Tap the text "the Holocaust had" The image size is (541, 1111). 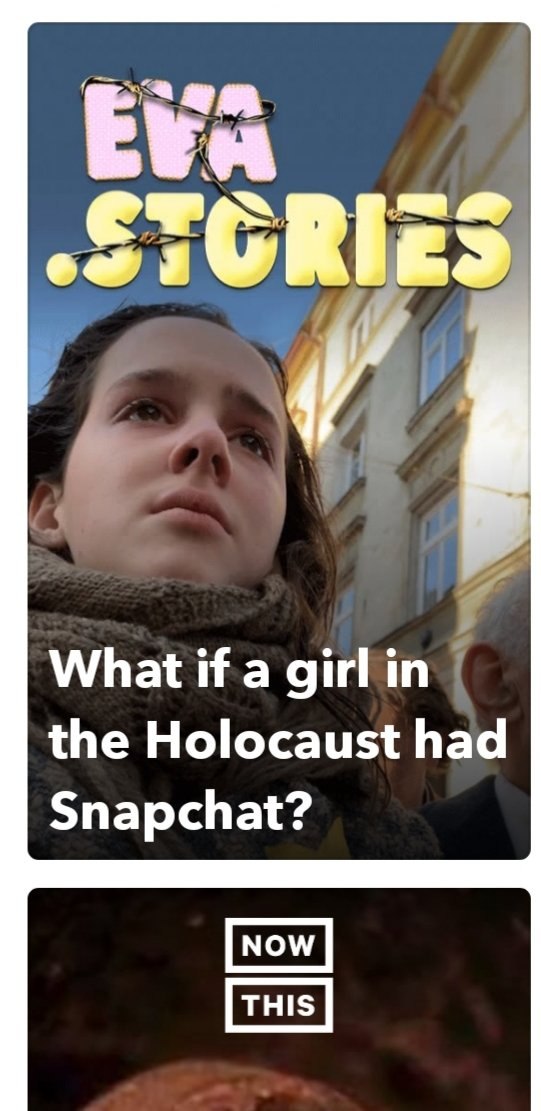[x=278, y=739]
